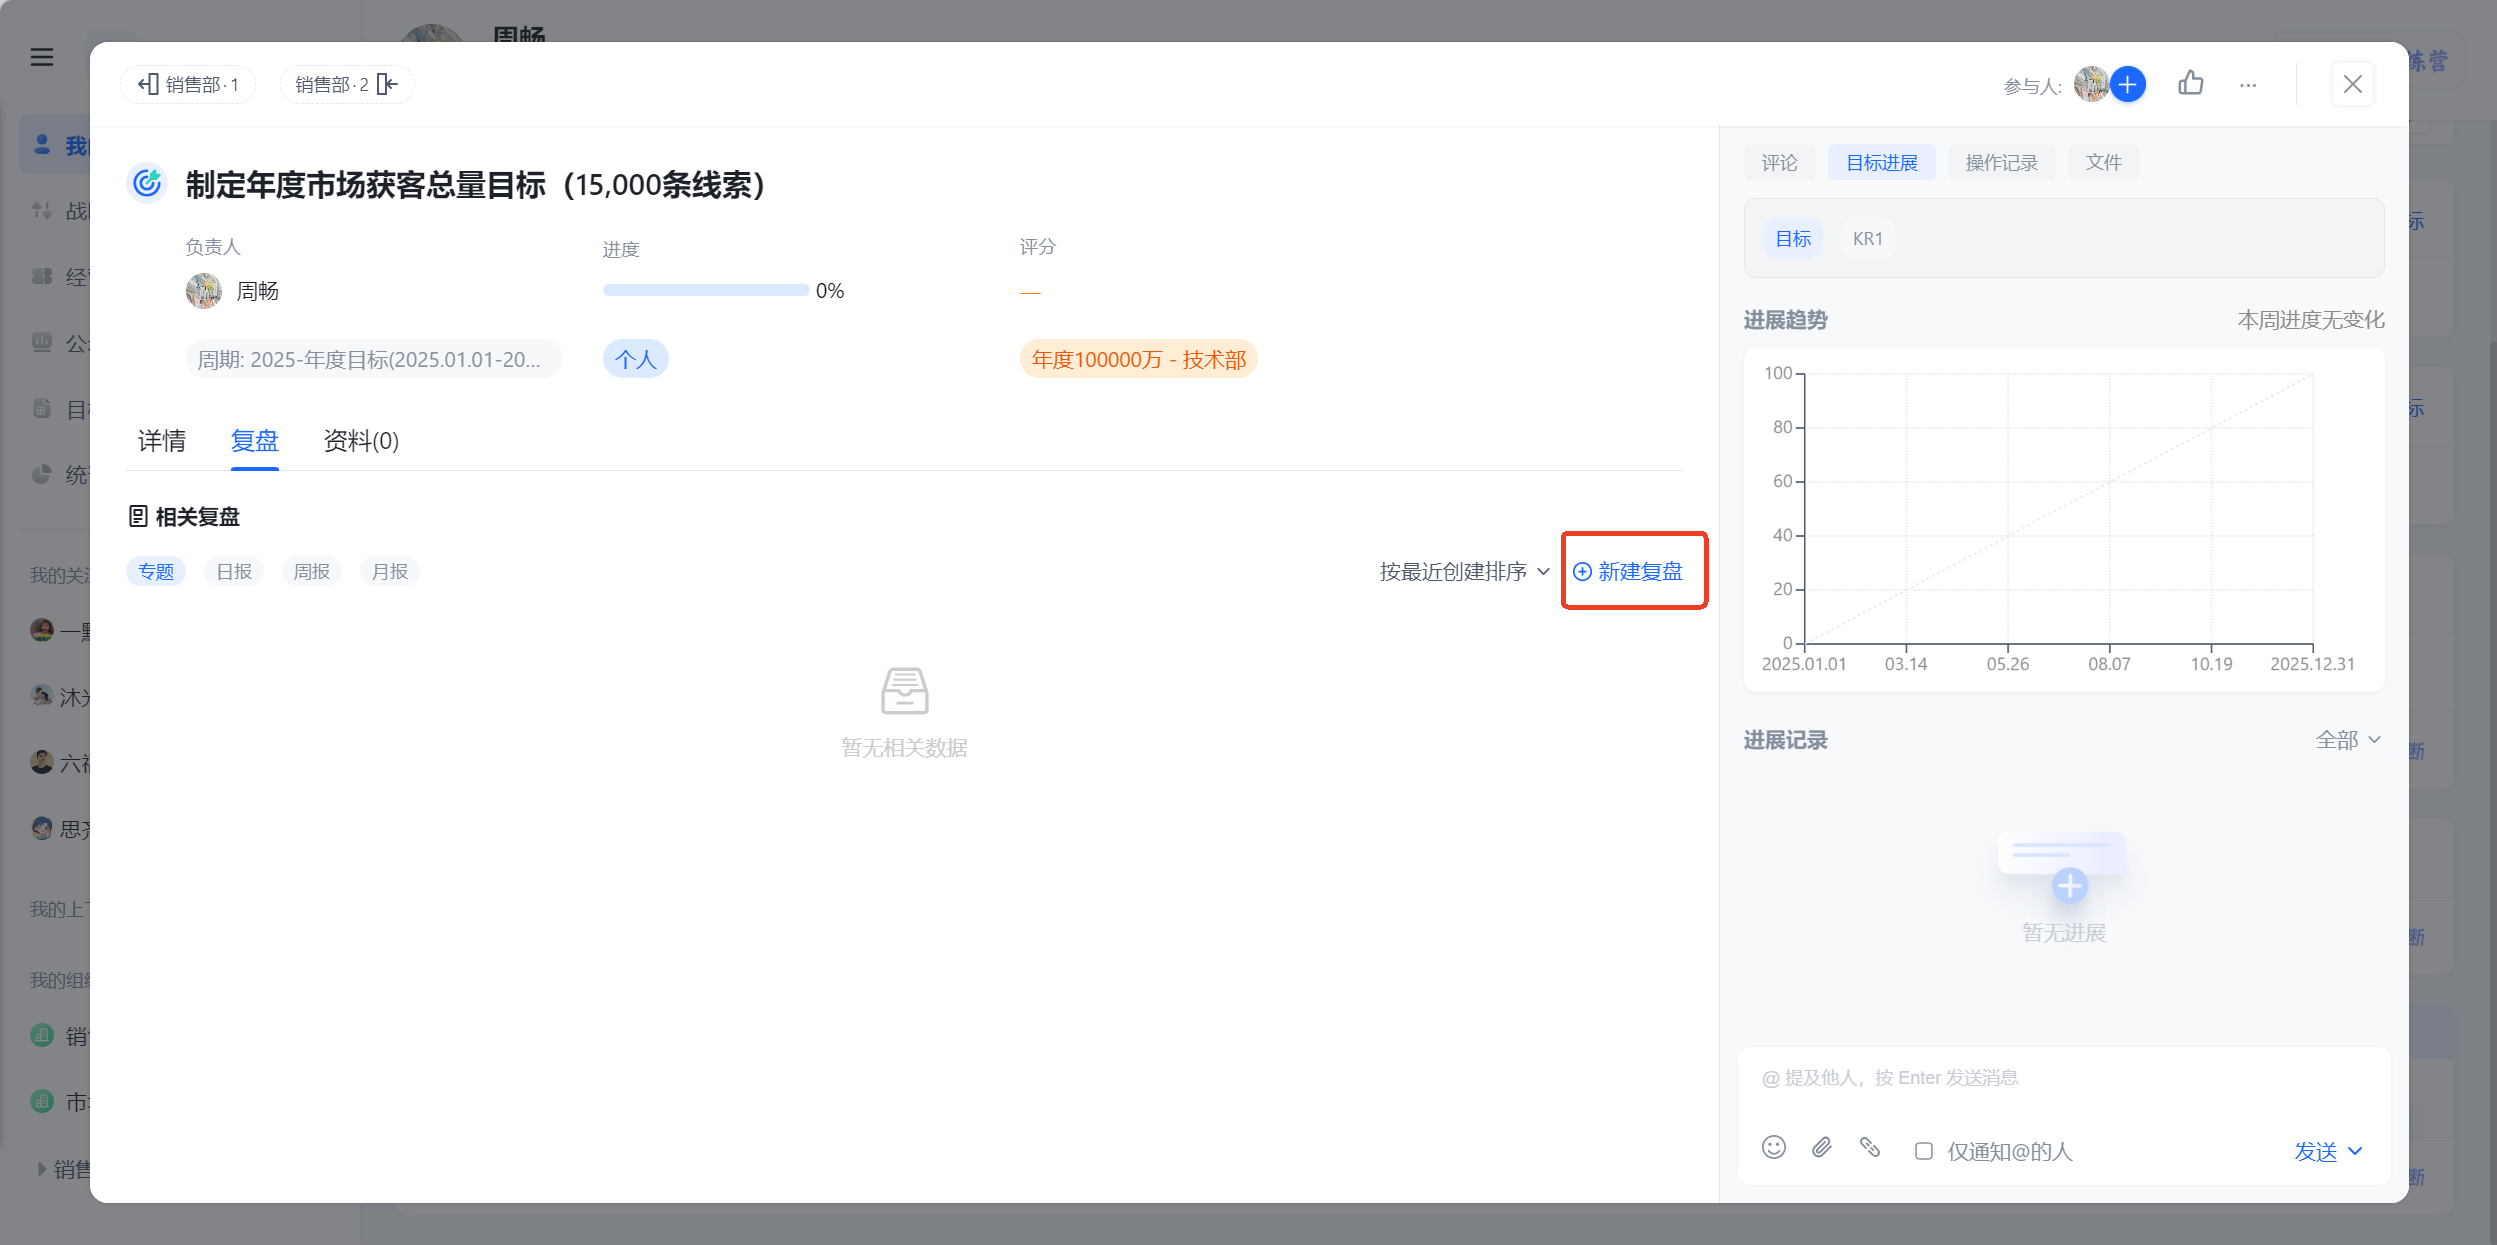This screenshot has width=2497, height=1245.
Task: Go to previous objective 销售部·1
Action: (x=188, y=85)
